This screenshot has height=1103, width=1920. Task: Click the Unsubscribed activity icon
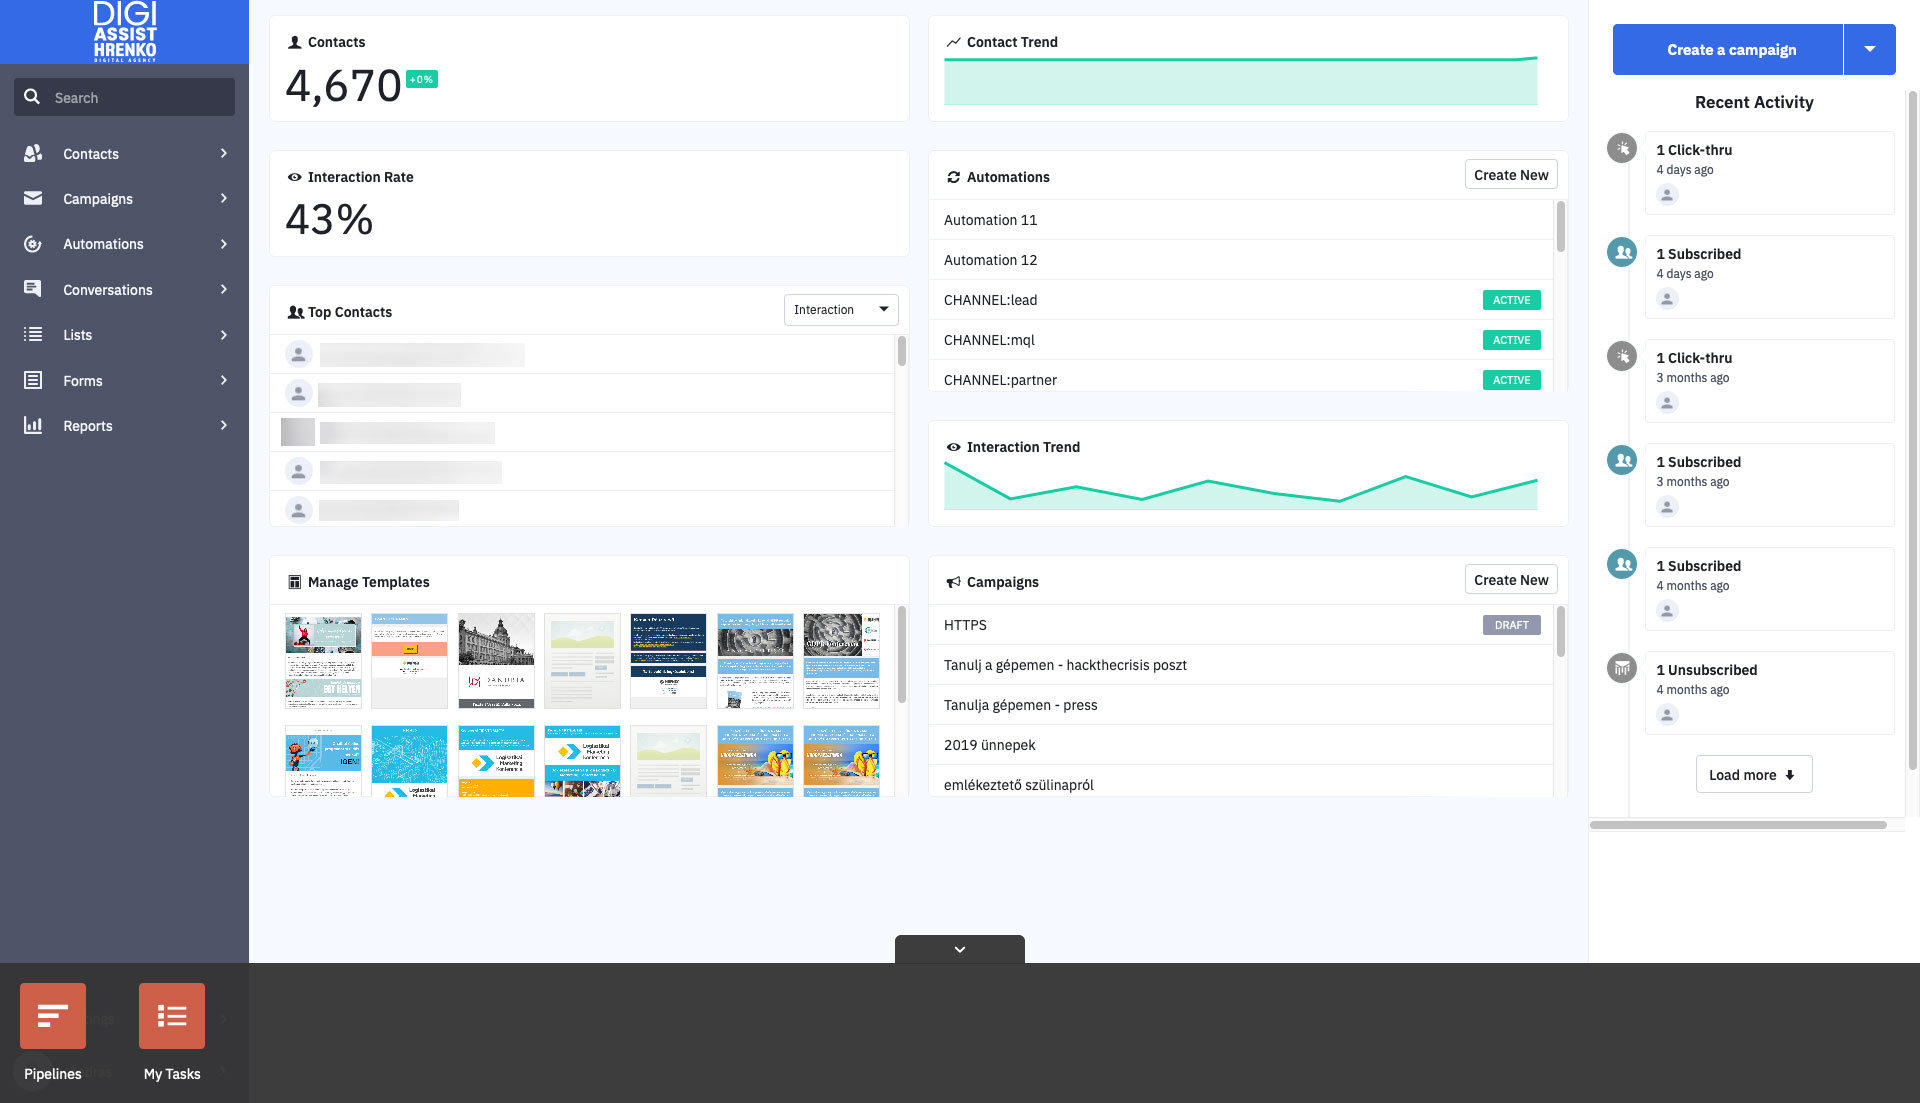click(1621, 667)
